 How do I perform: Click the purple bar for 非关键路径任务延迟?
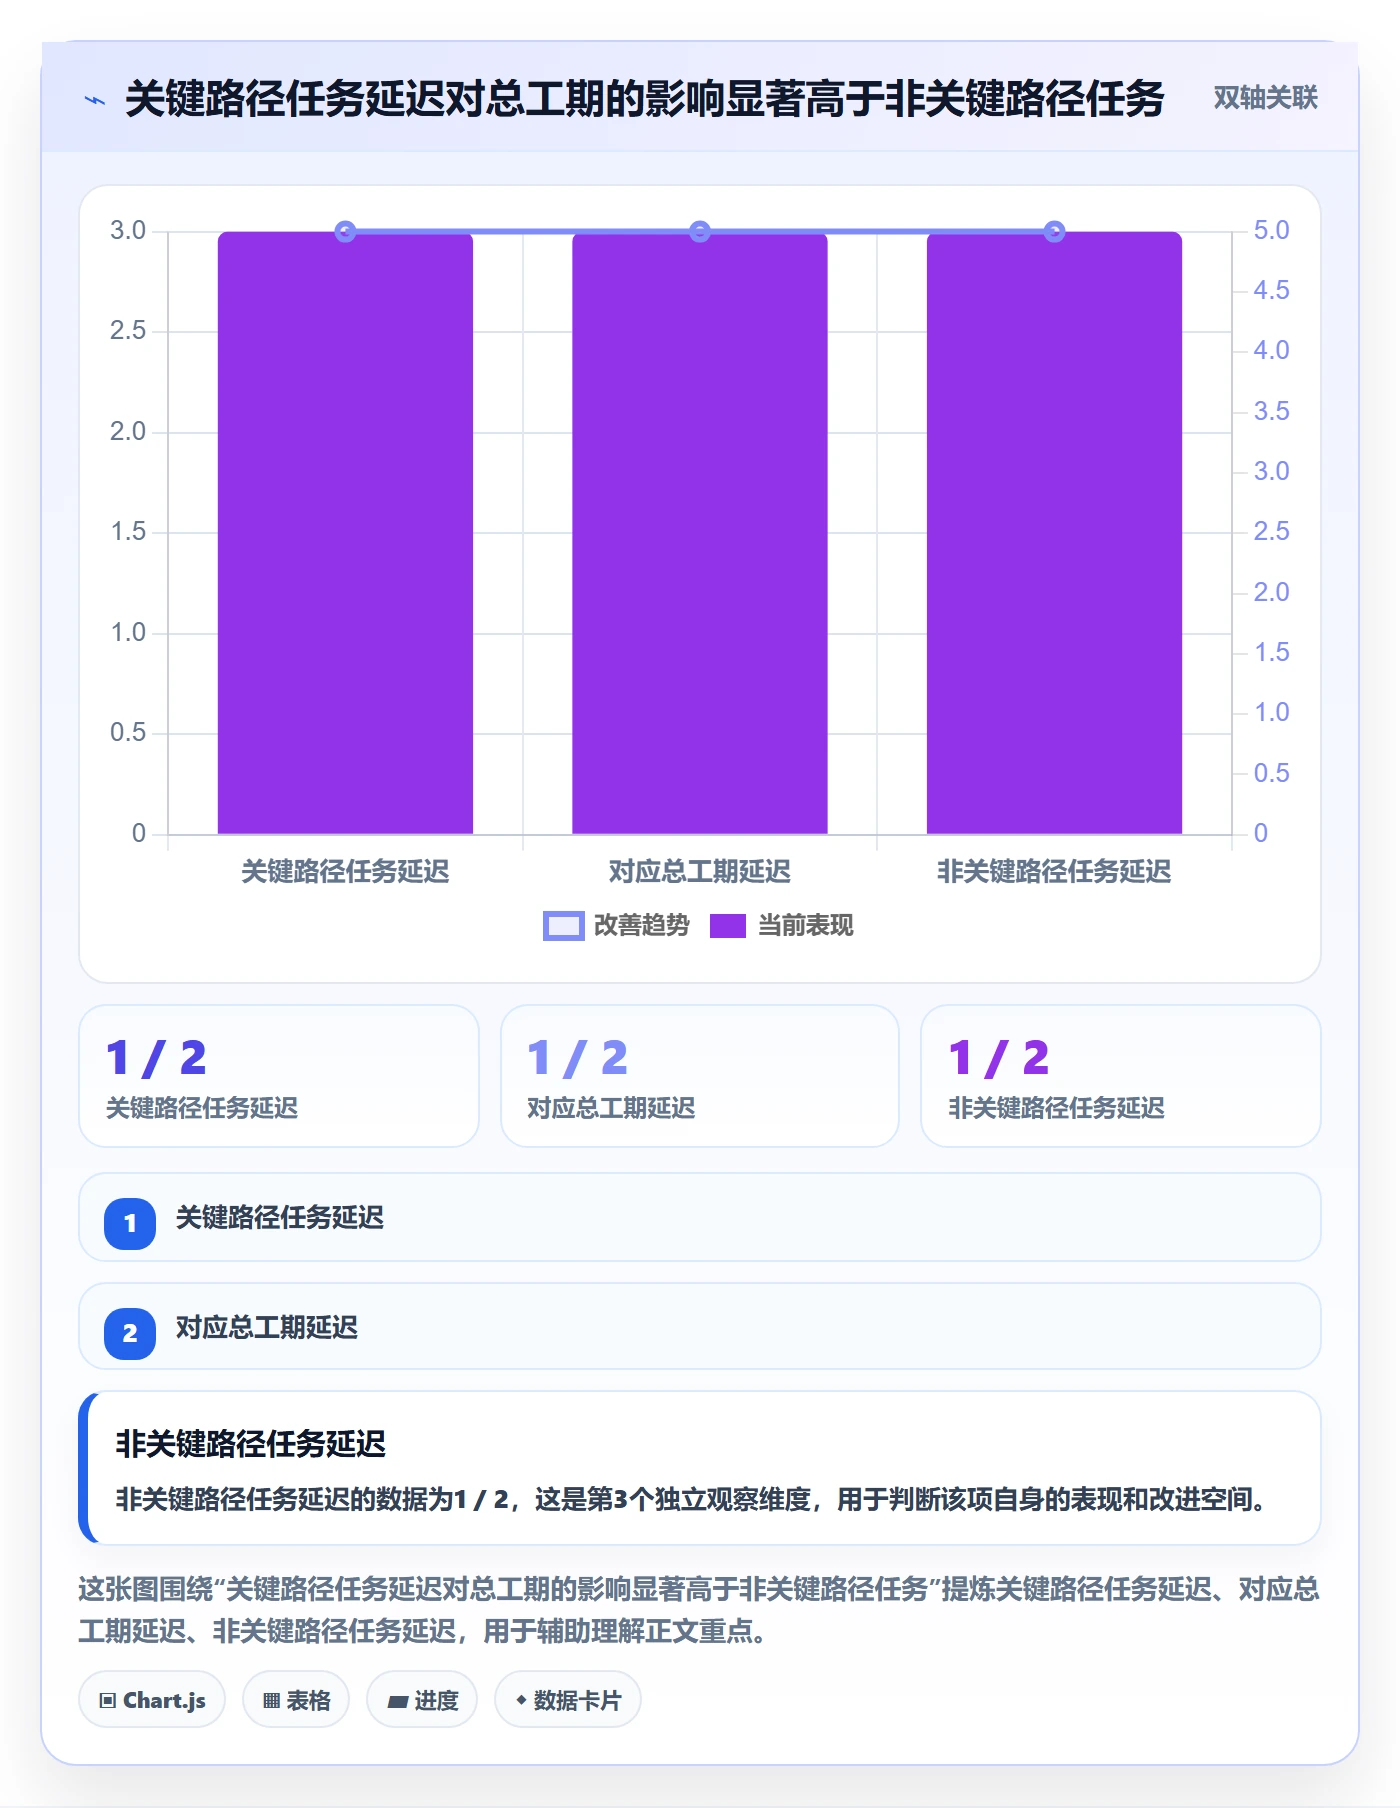[x=1054, y=533]
